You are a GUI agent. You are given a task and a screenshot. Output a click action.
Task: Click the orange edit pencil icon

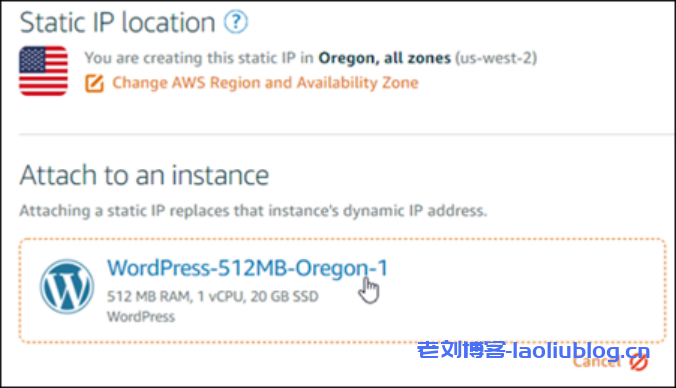point(94,83)
